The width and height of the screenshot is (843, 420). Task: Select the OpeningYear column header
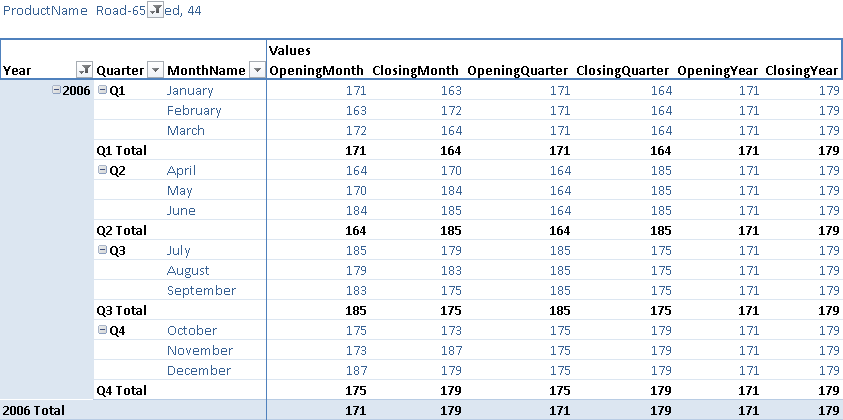718,70
